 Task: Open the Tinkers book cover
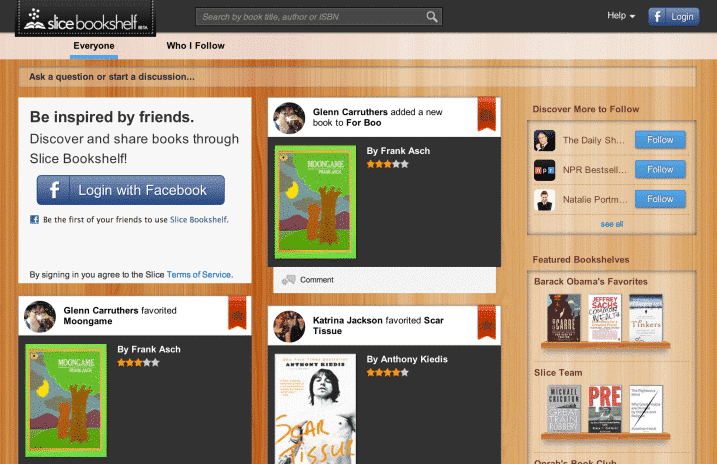pos(646,318)
